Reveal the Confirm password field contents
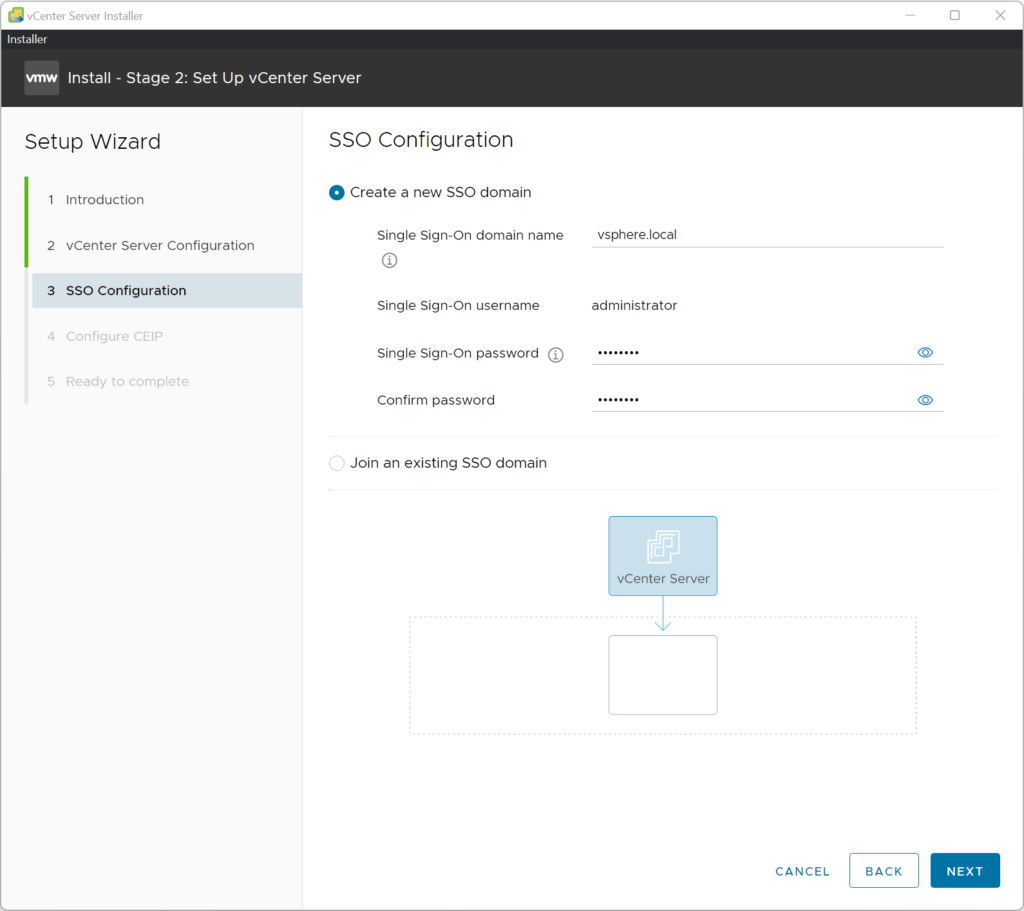Viewport: 1024px width, 911px height. pos(925,400)
